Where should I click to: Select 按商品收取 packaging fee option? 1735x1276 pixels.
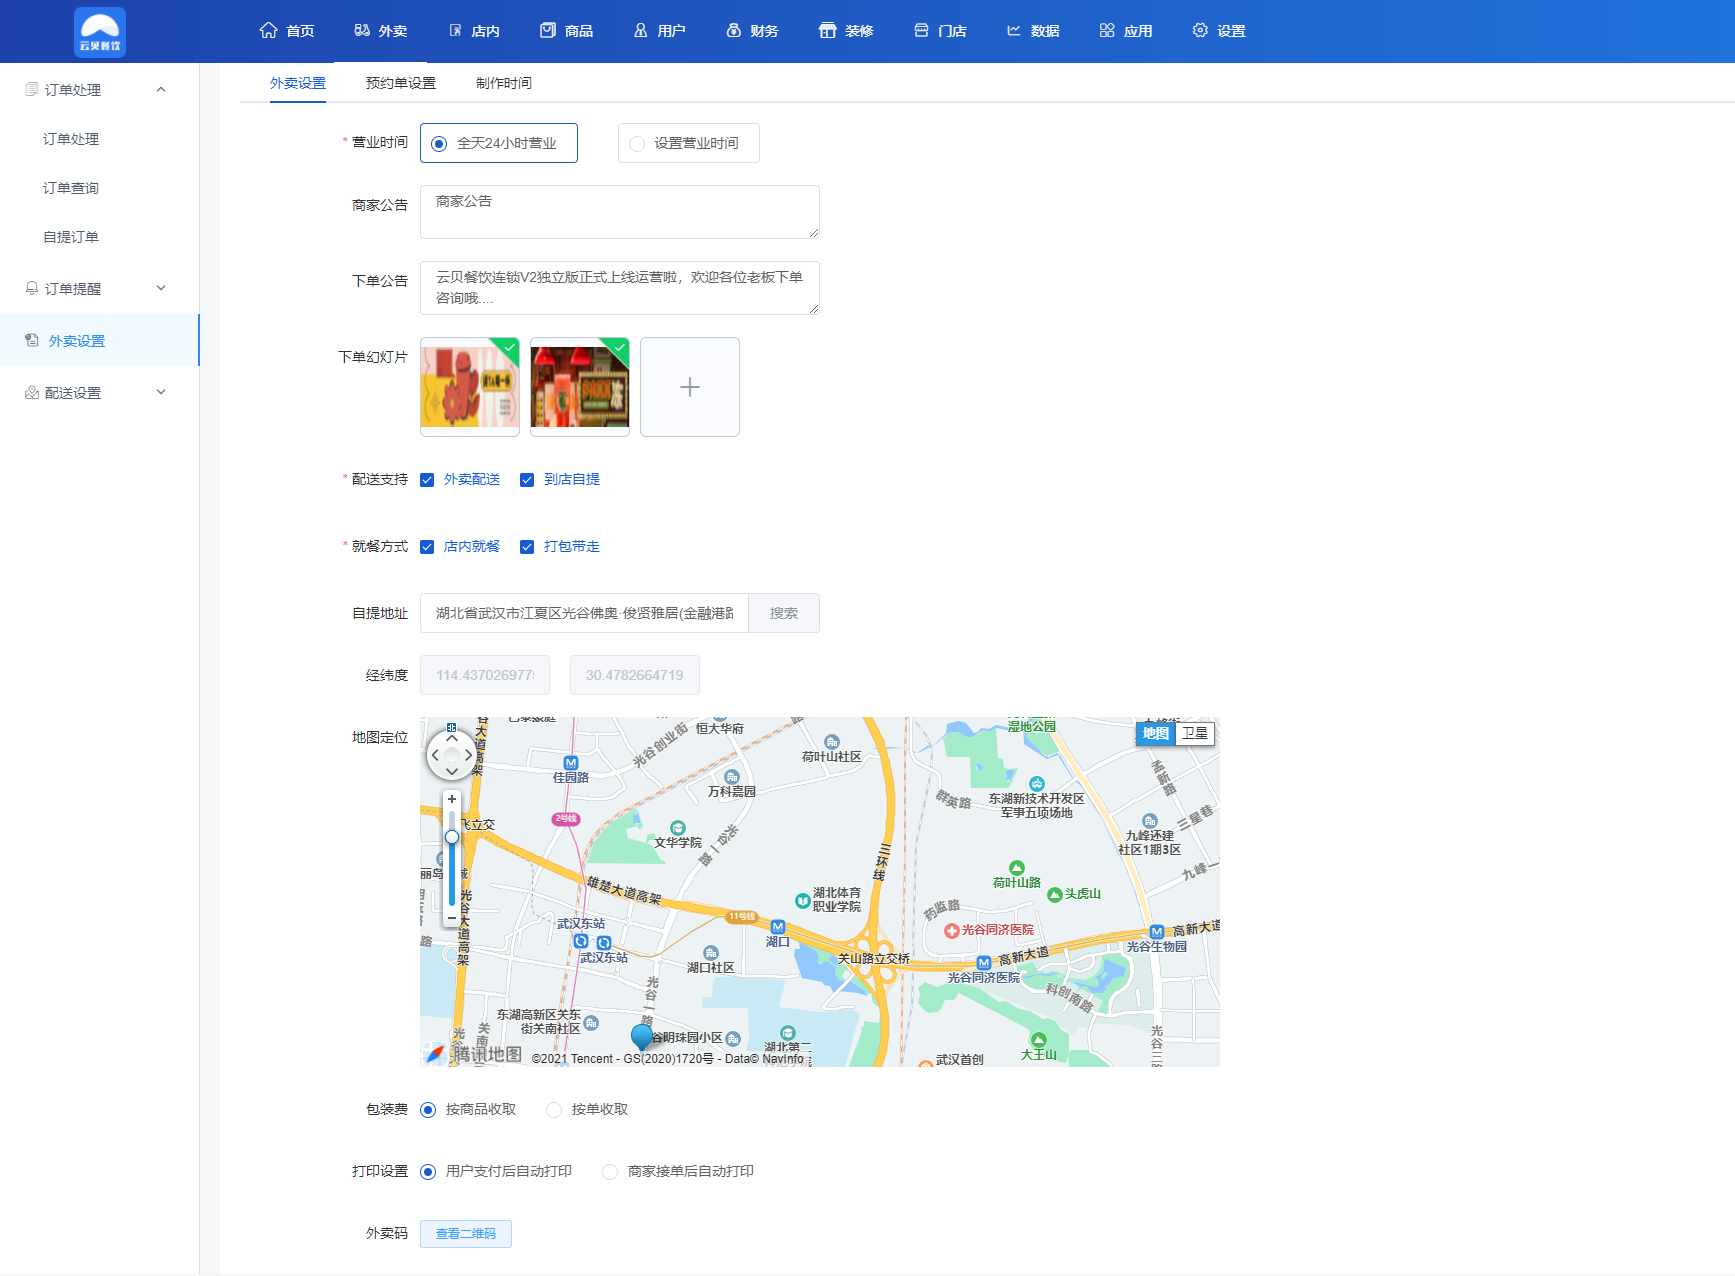coord(428,1110)
